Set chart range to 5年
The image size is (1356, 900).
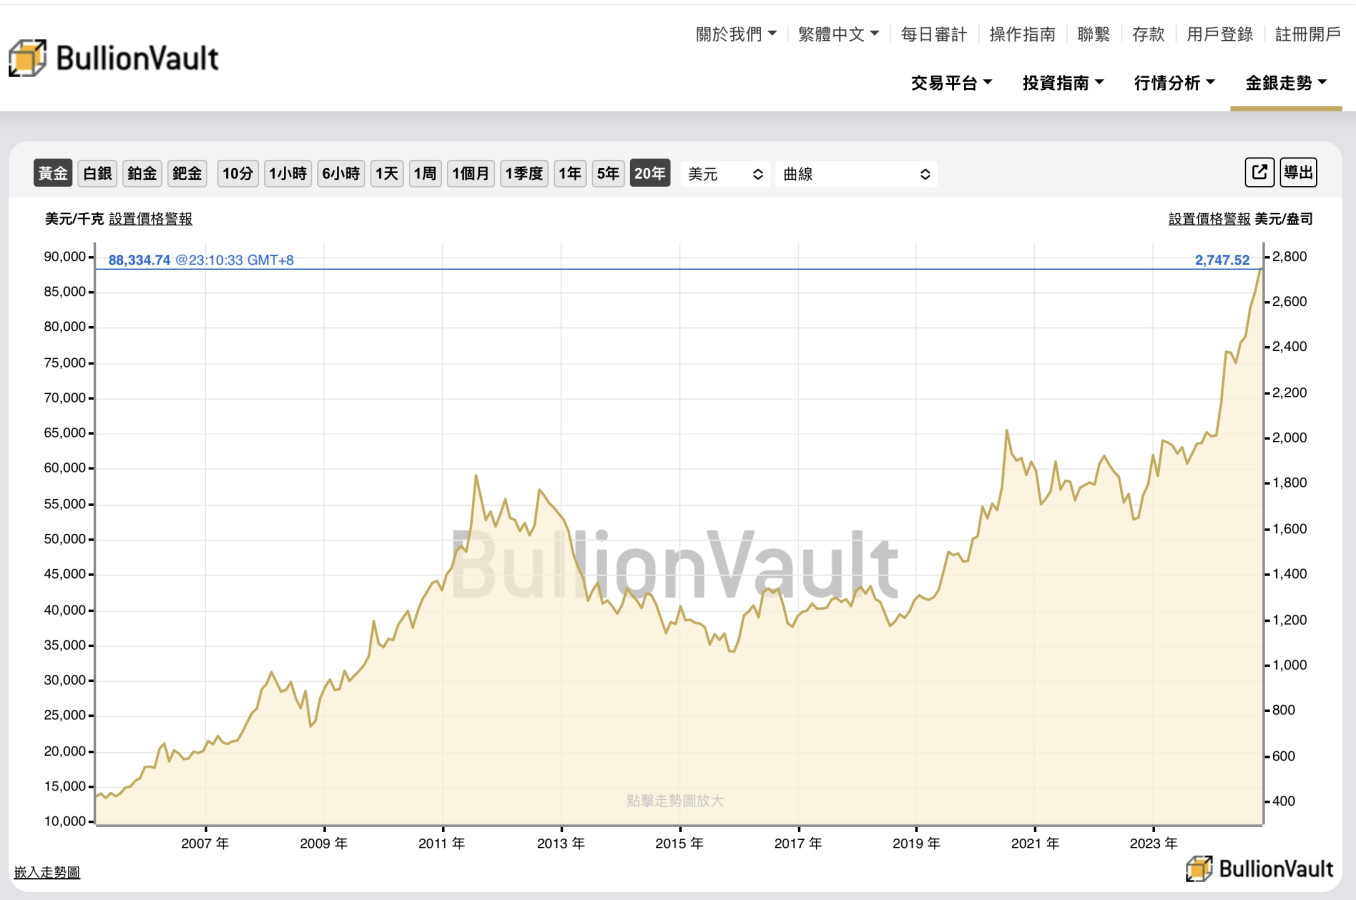click(x=608, y=173)
